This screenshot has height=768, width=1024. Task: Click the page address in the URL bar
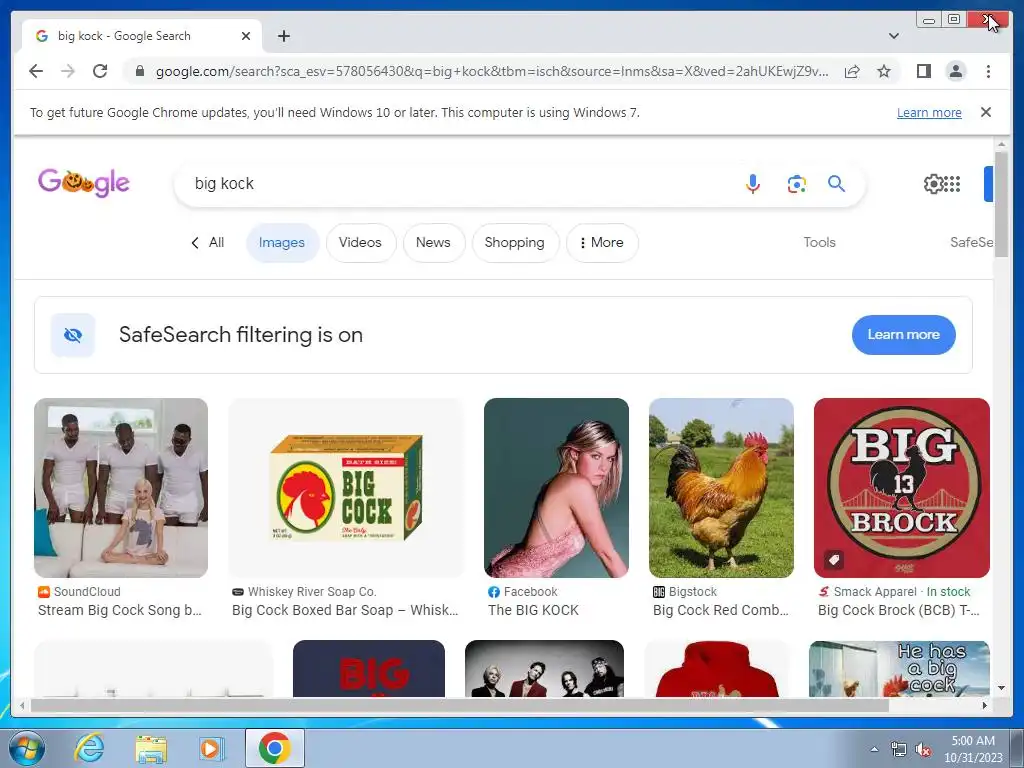click(x=491, y=71)
